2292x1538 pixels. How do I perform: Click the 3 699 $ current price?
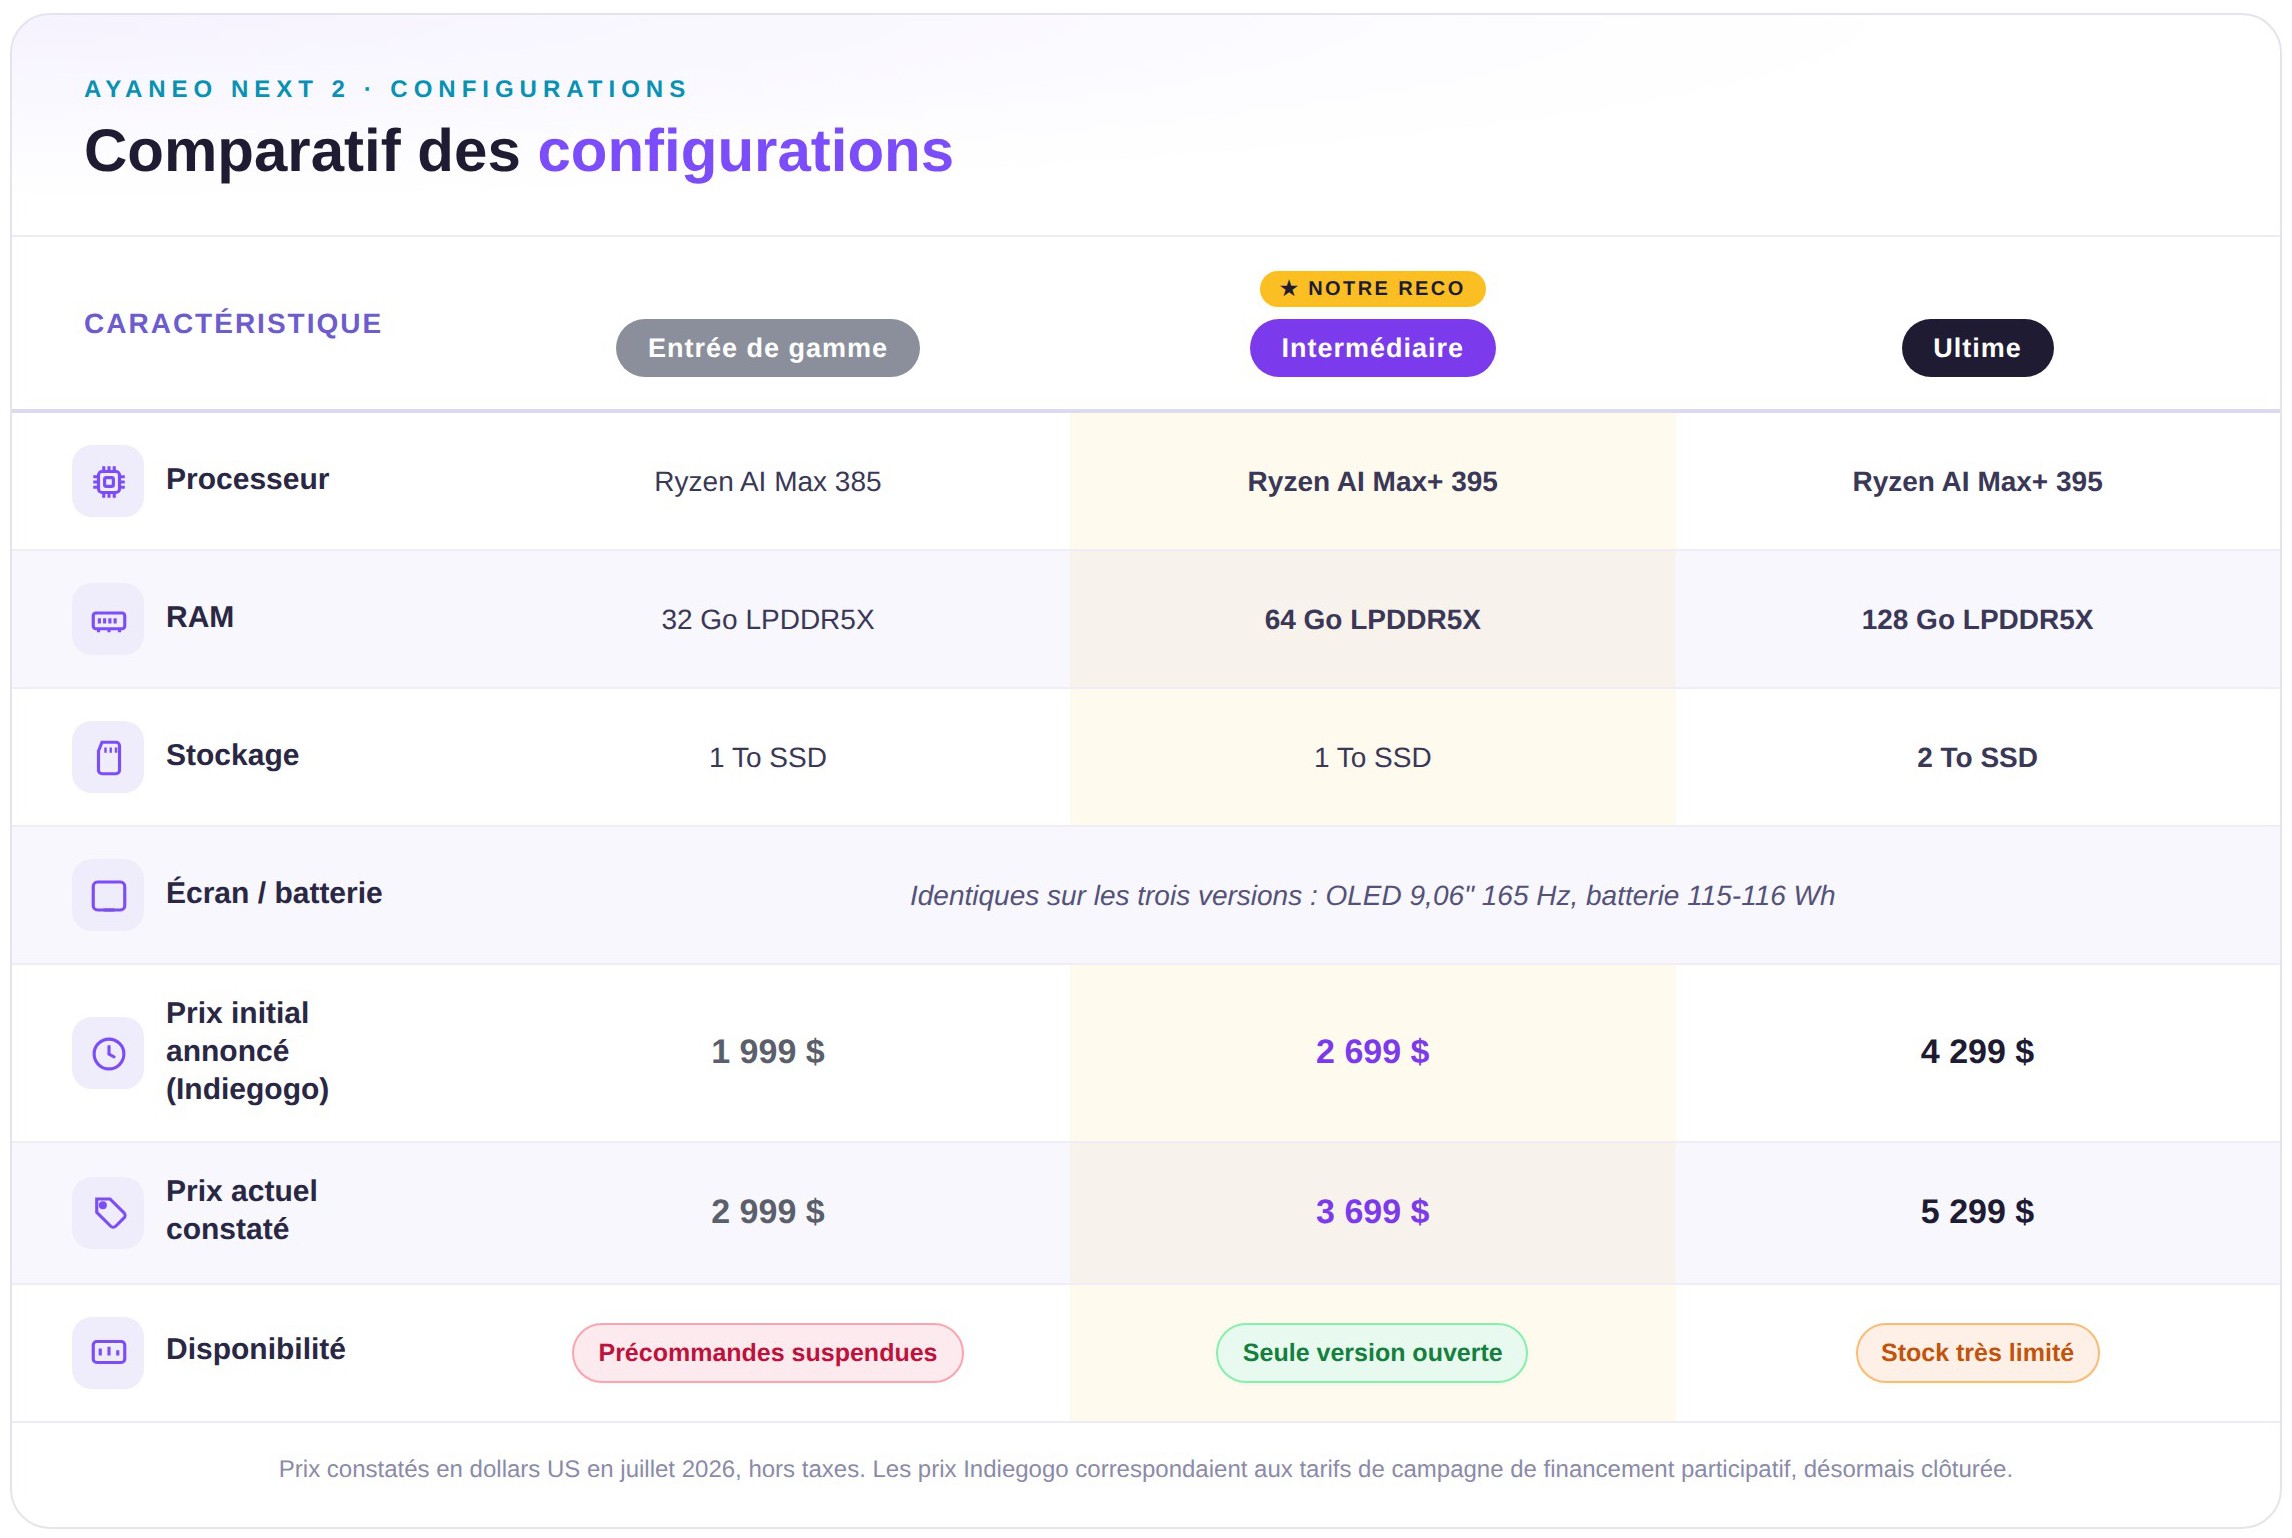point(1372,1211)
